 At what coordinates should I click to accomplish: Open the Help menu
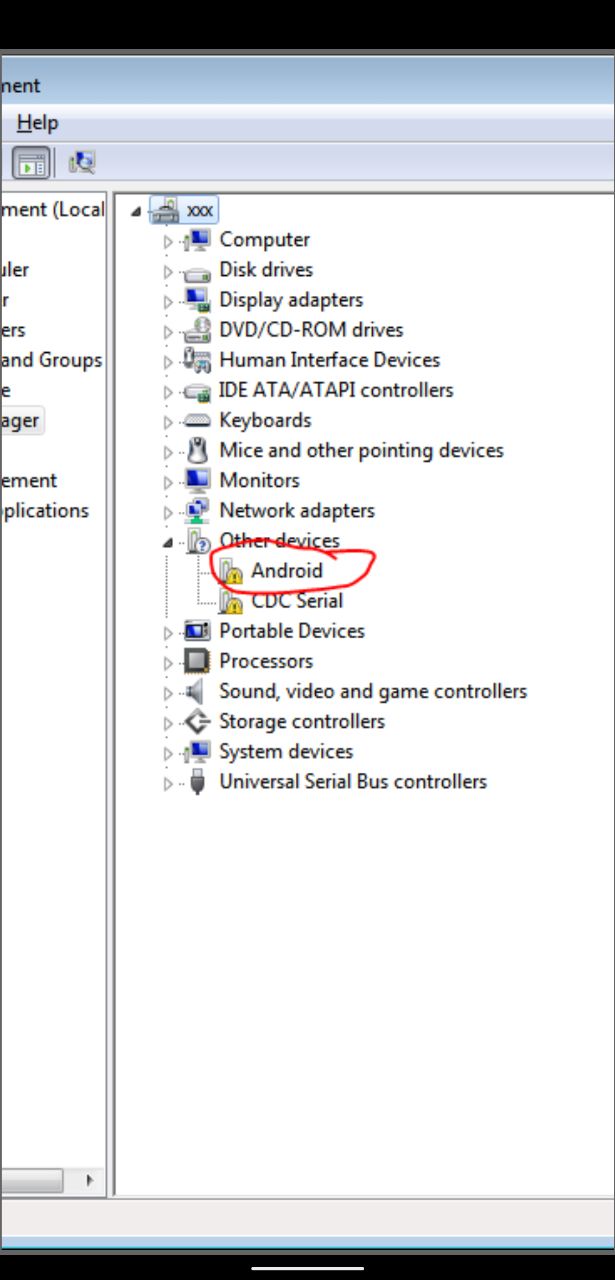tap(37, 123)
